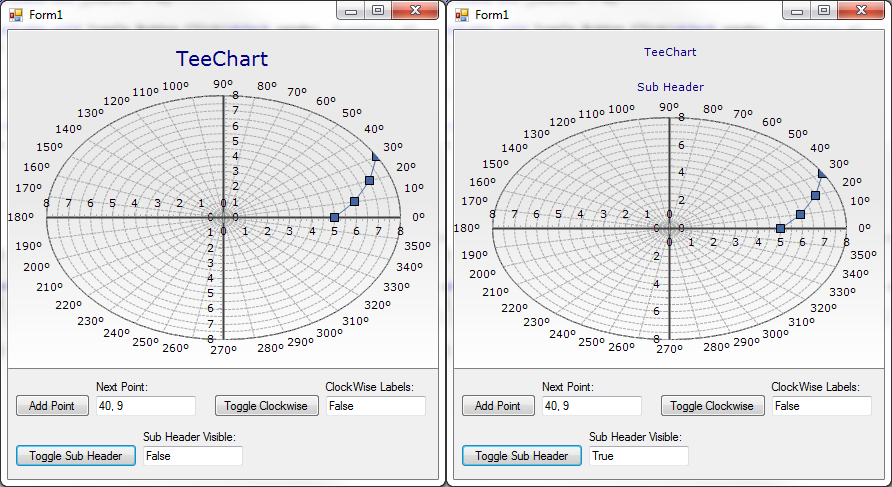This screenshot has width=892, height=487.
Task: Click Add Point in left Form1 window
Action: pos(52,406)
